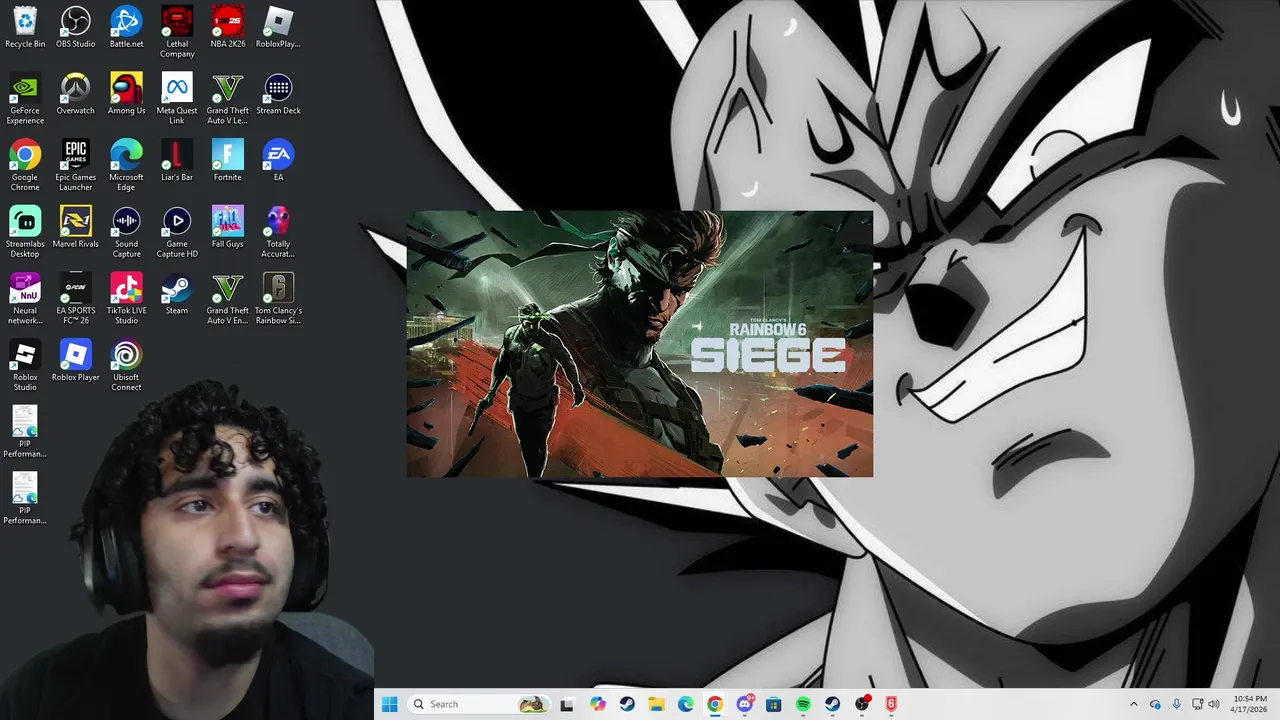Select Grand Theft Auto V Legacy shortcut
The height and width of the screenshot is (720, 1280).
coord(228,98)
